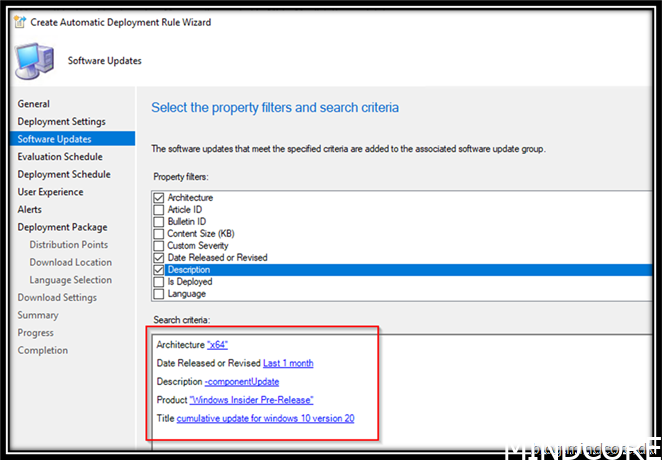Screen dimensions: 662x460
Task: Select Deployment Package in navigation
Action: point(62,227)
